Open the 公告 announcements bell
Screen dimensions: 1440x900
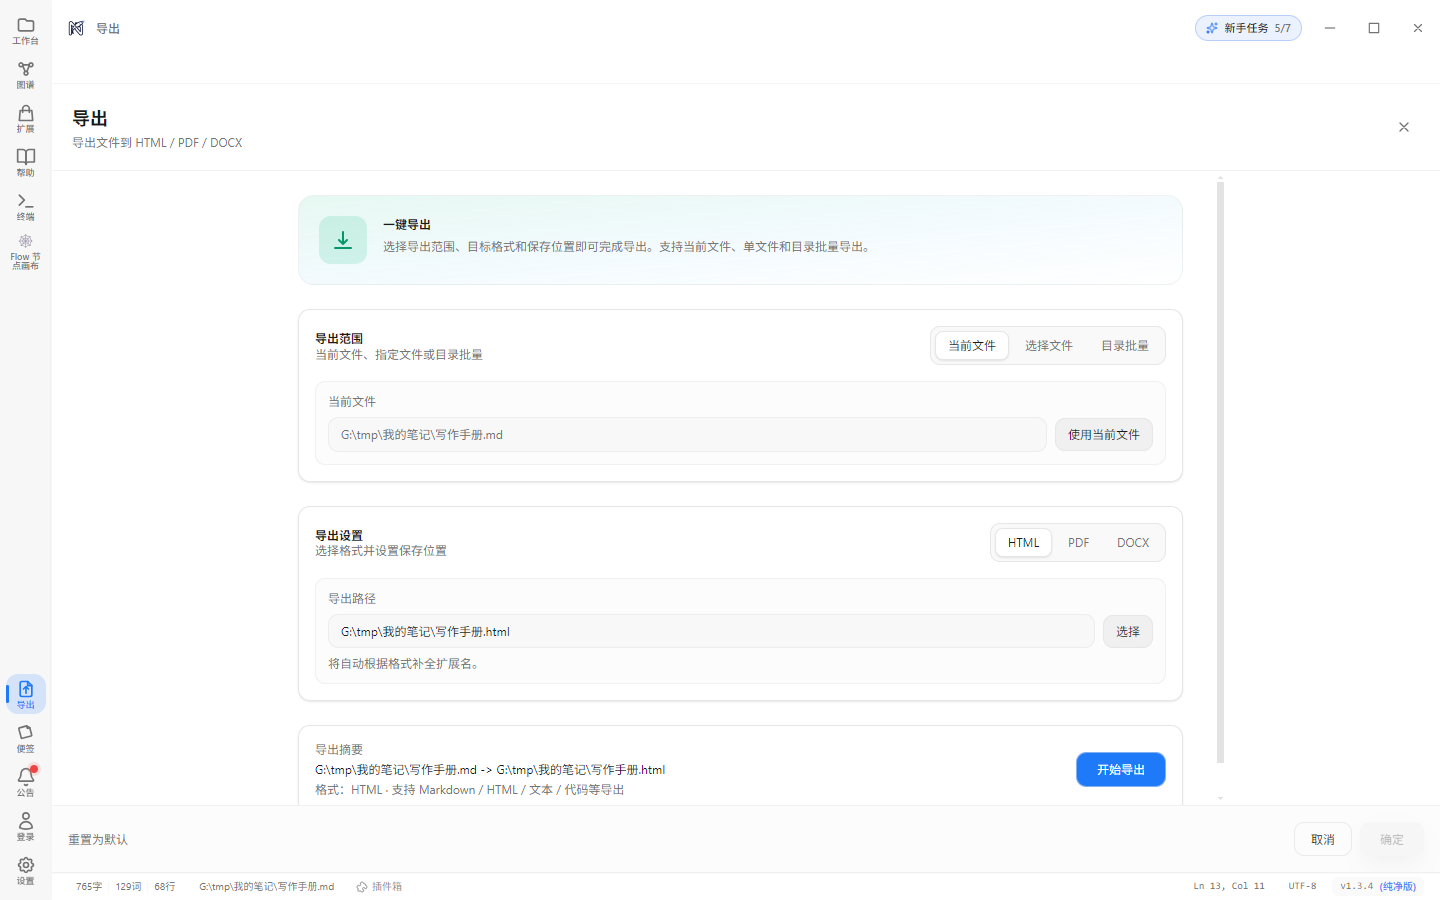coord(26,782)
